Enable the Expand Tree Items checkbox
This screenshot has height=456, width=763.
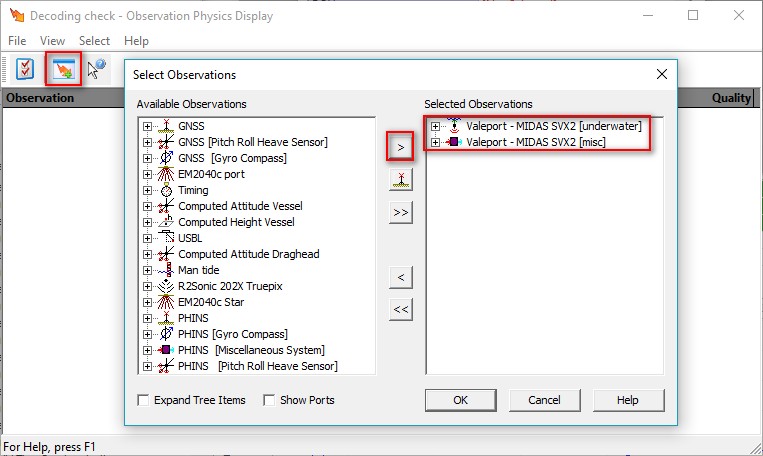point(143,400)
